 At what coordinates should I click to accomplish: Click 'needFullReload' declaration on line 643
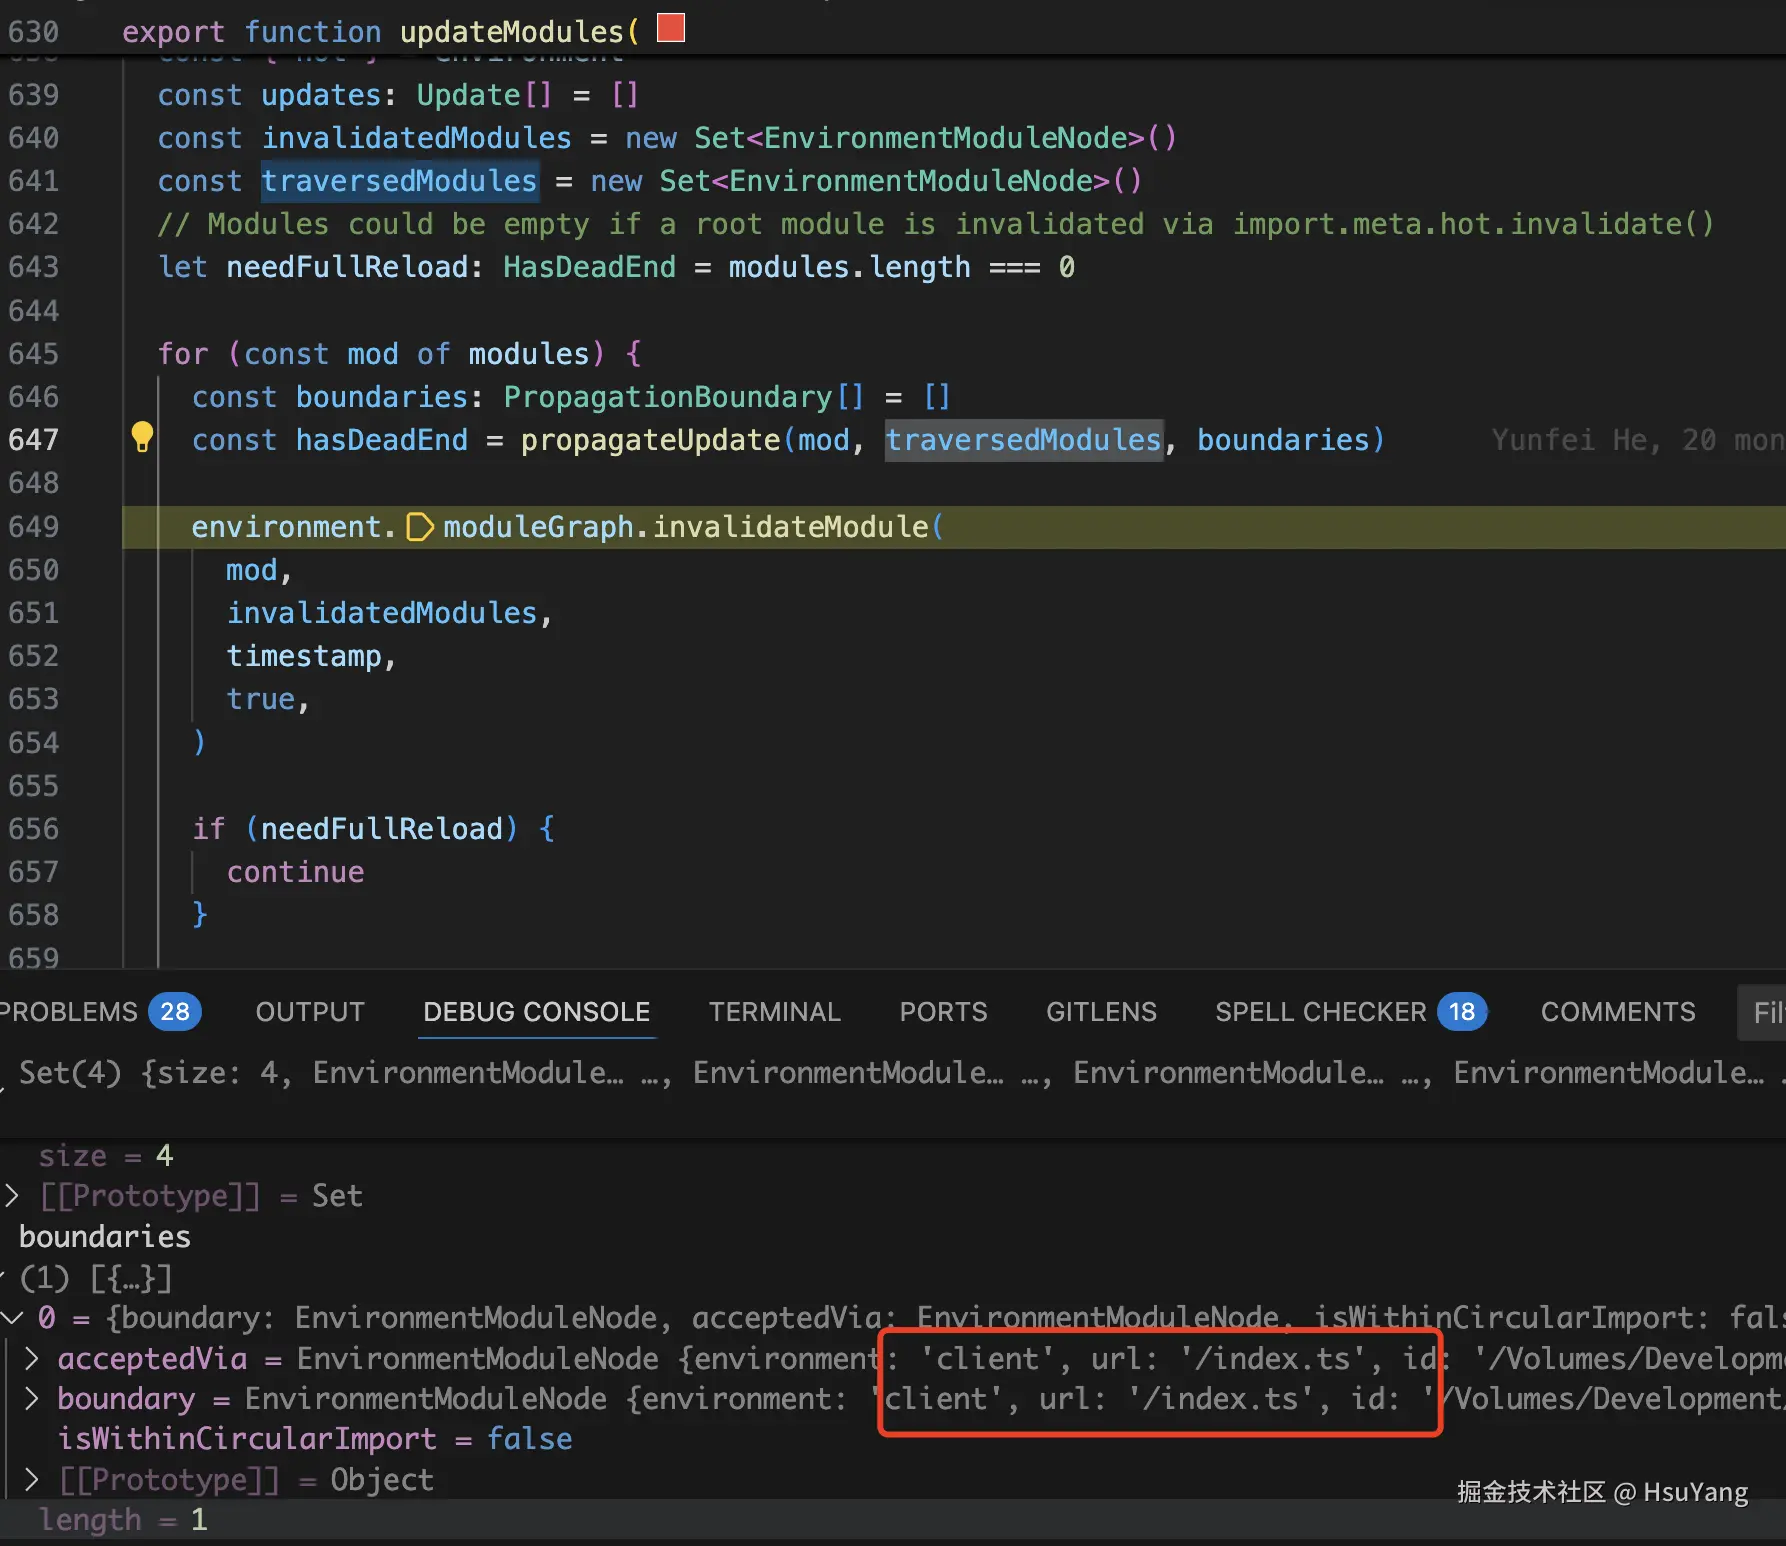pos(347,267)
